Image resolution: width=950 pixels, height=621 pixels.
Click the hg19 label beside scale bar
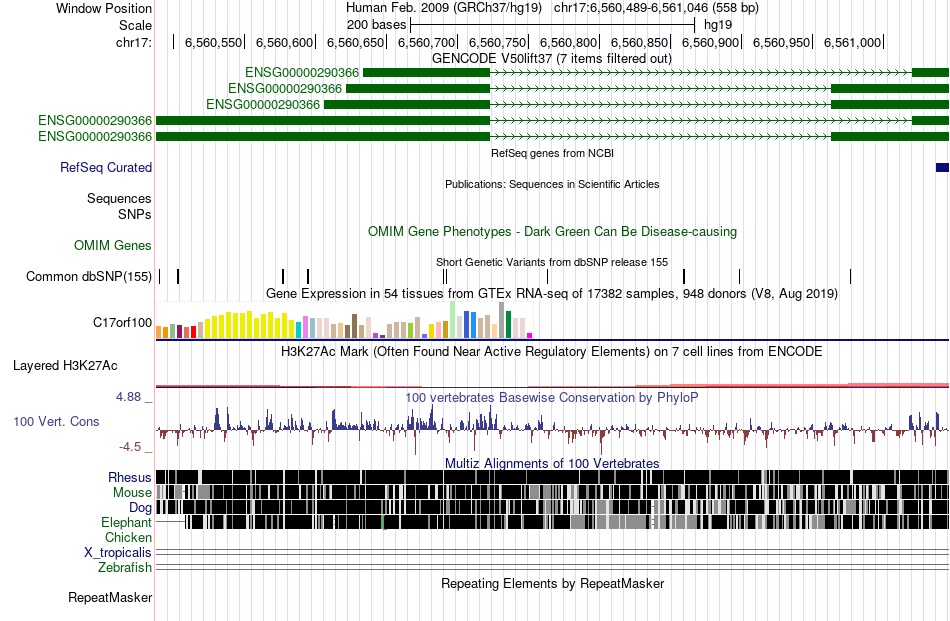coord(718,25)
